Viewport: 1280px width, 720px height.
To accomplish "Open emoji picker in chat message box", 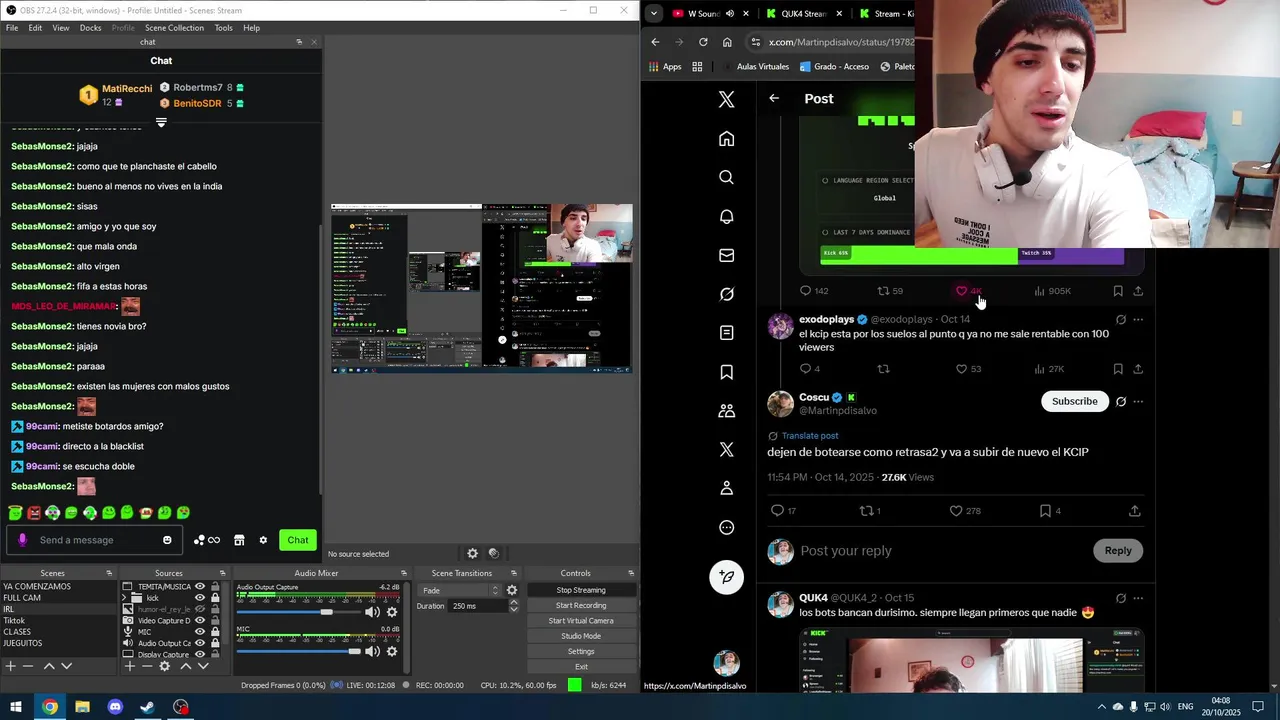I will click(167, 540).
